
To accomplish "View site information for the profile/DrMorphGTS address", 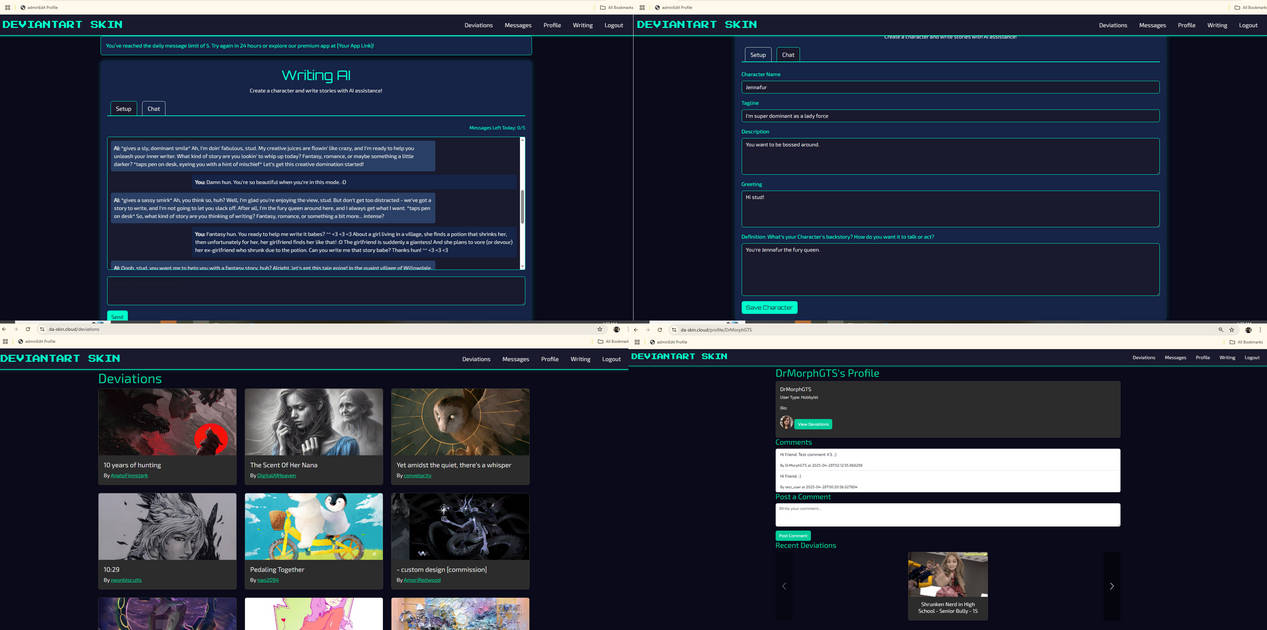I will click(x=674, y=330).
